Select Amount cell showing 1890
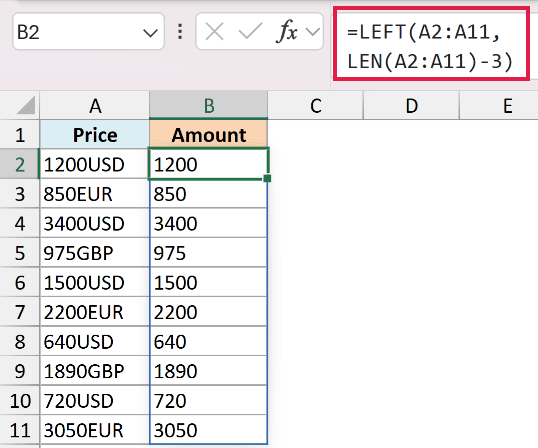Screen dimensions: 538x448 point(209,371)
